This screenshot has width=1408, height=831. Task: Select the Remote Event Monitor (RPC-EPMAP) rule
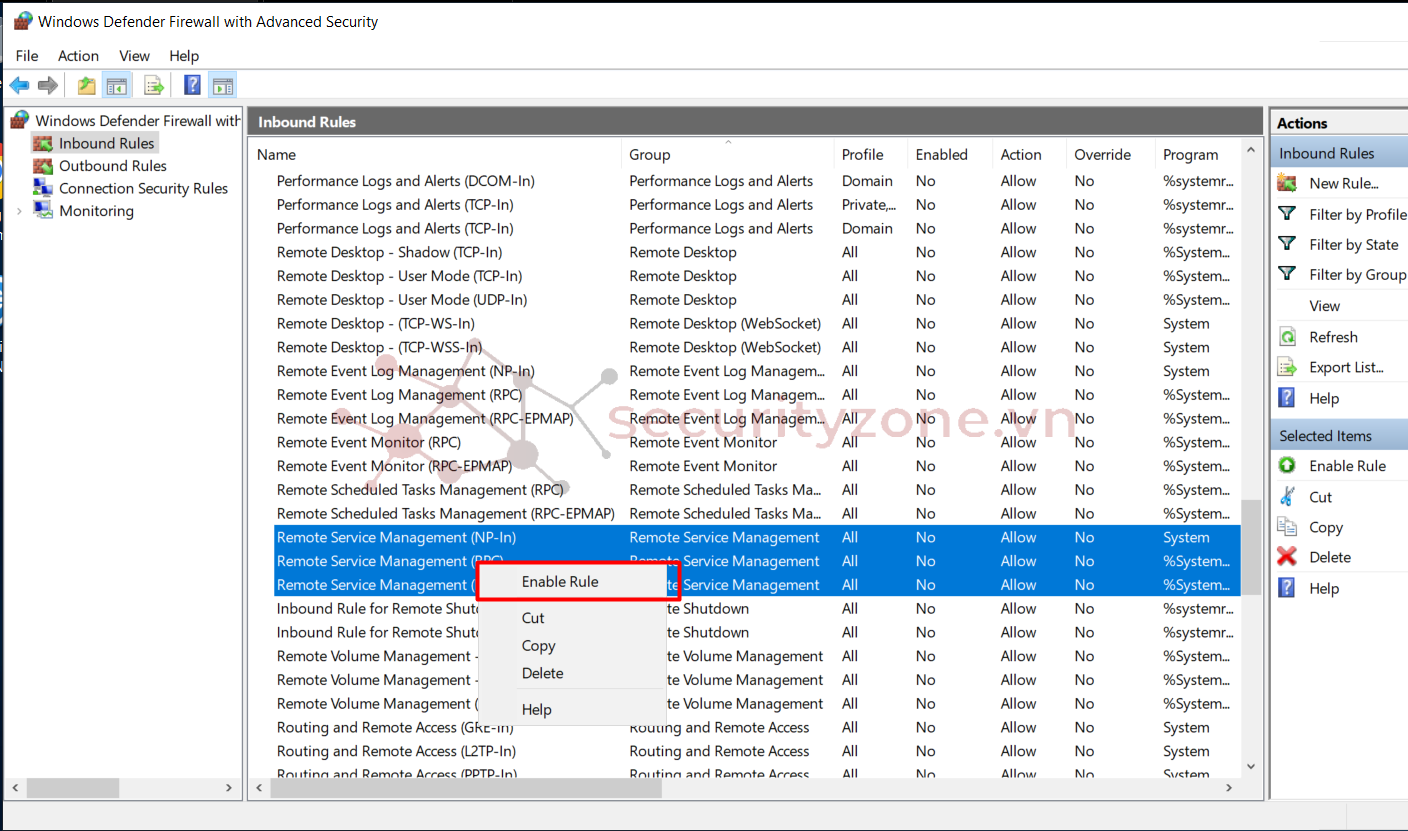pos(757,466)
